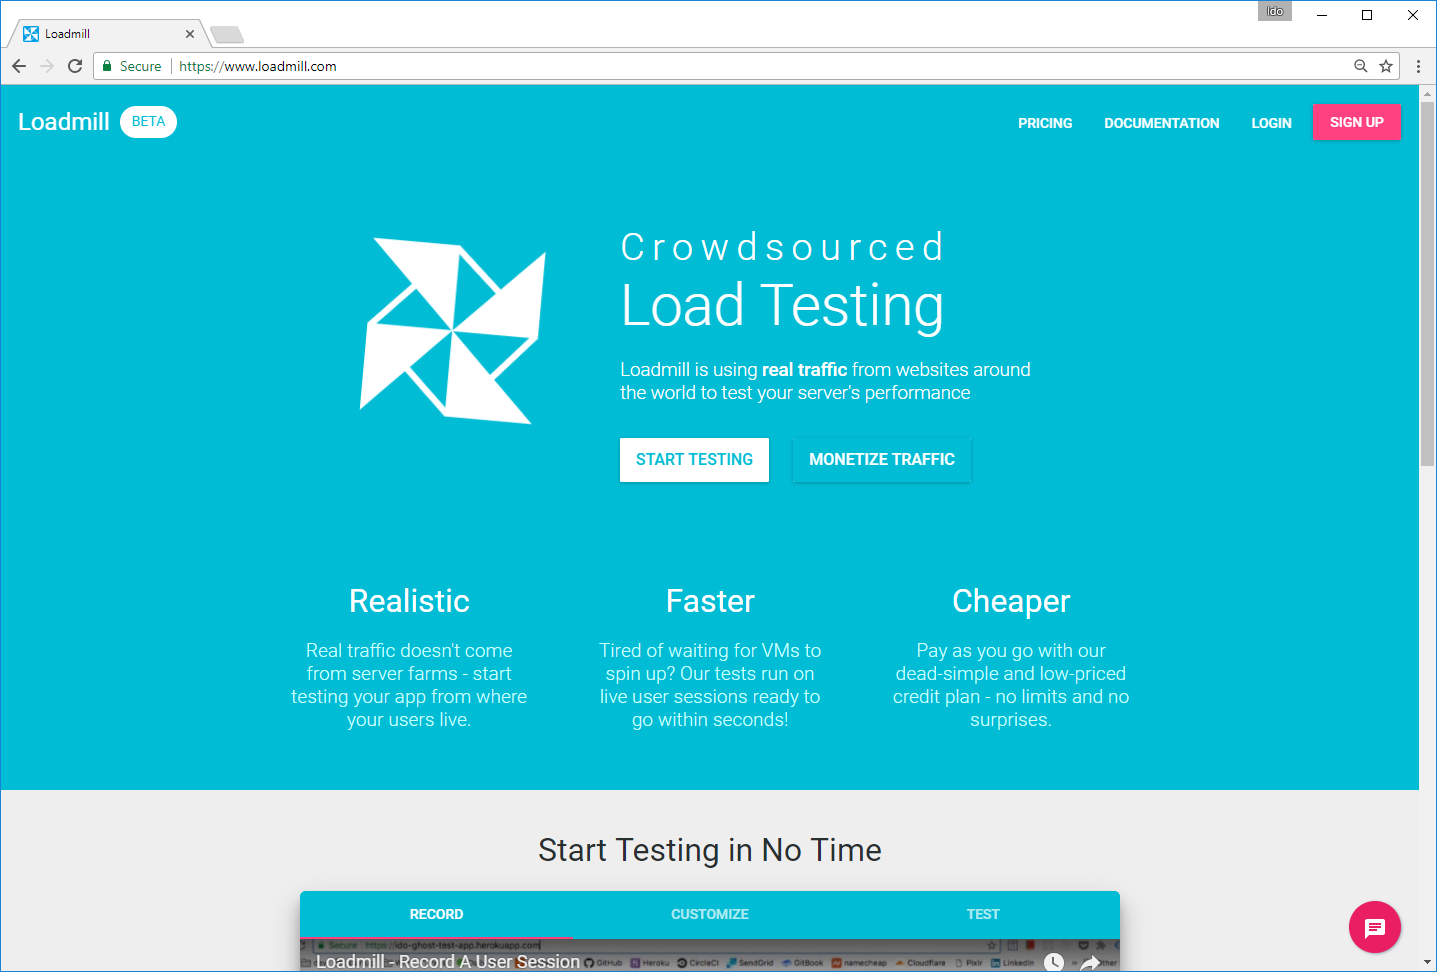Click the Watch Later clock icon on the video
The height and width of the screenshot is (972, 1437).
coord(1054,962)
